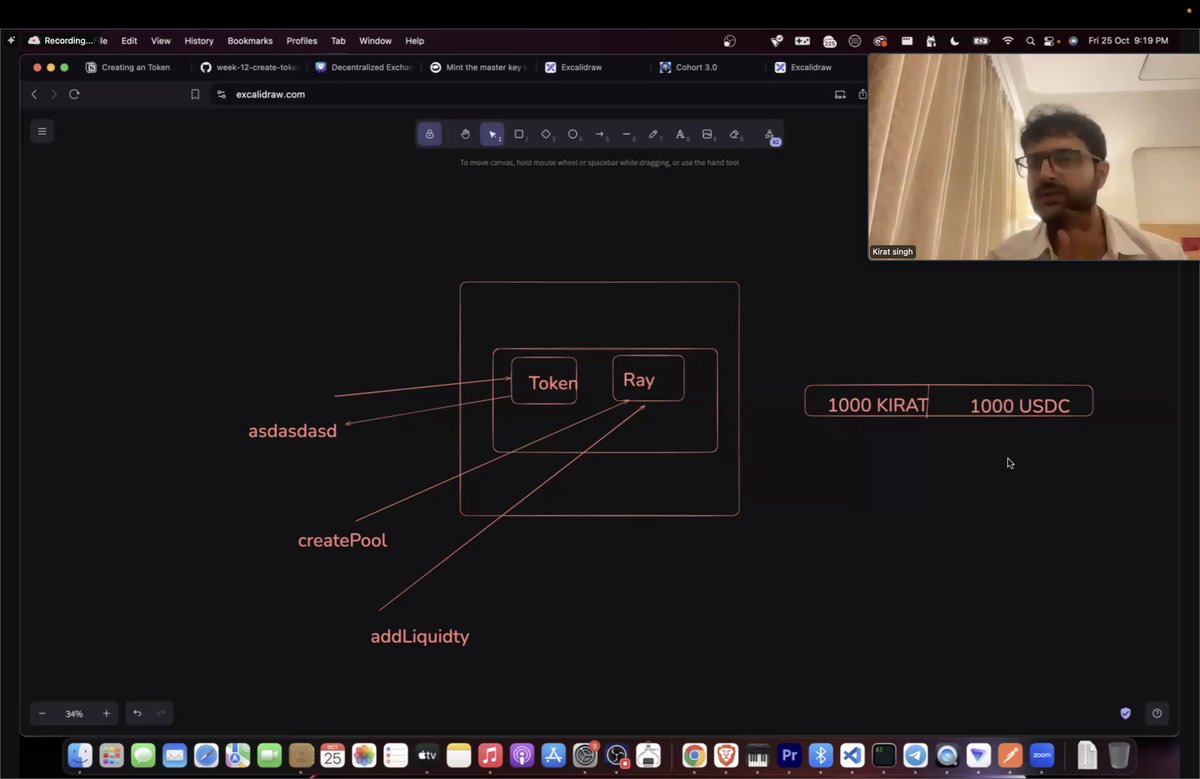Viewport: 1200px width, 779px height.
Task: Select the Hand panning tool
Action: click(464, 133)
